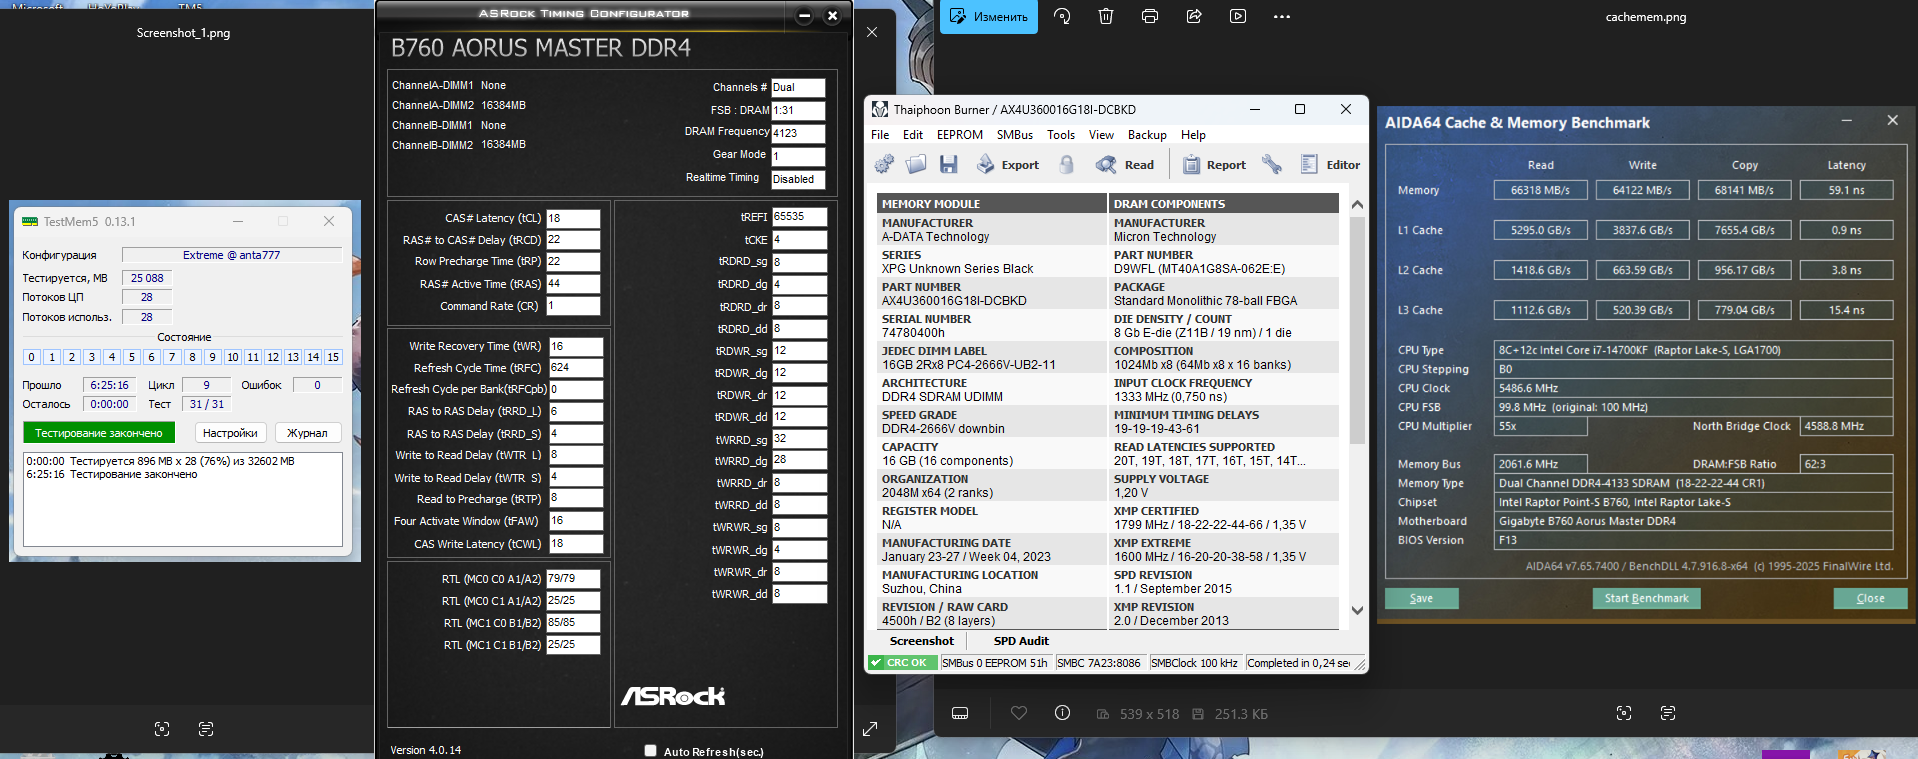Viewport: 1918px width, 759px height.
Task: Click CPU thread box 0 in TestMem5
Action: (x=32, y=357)
